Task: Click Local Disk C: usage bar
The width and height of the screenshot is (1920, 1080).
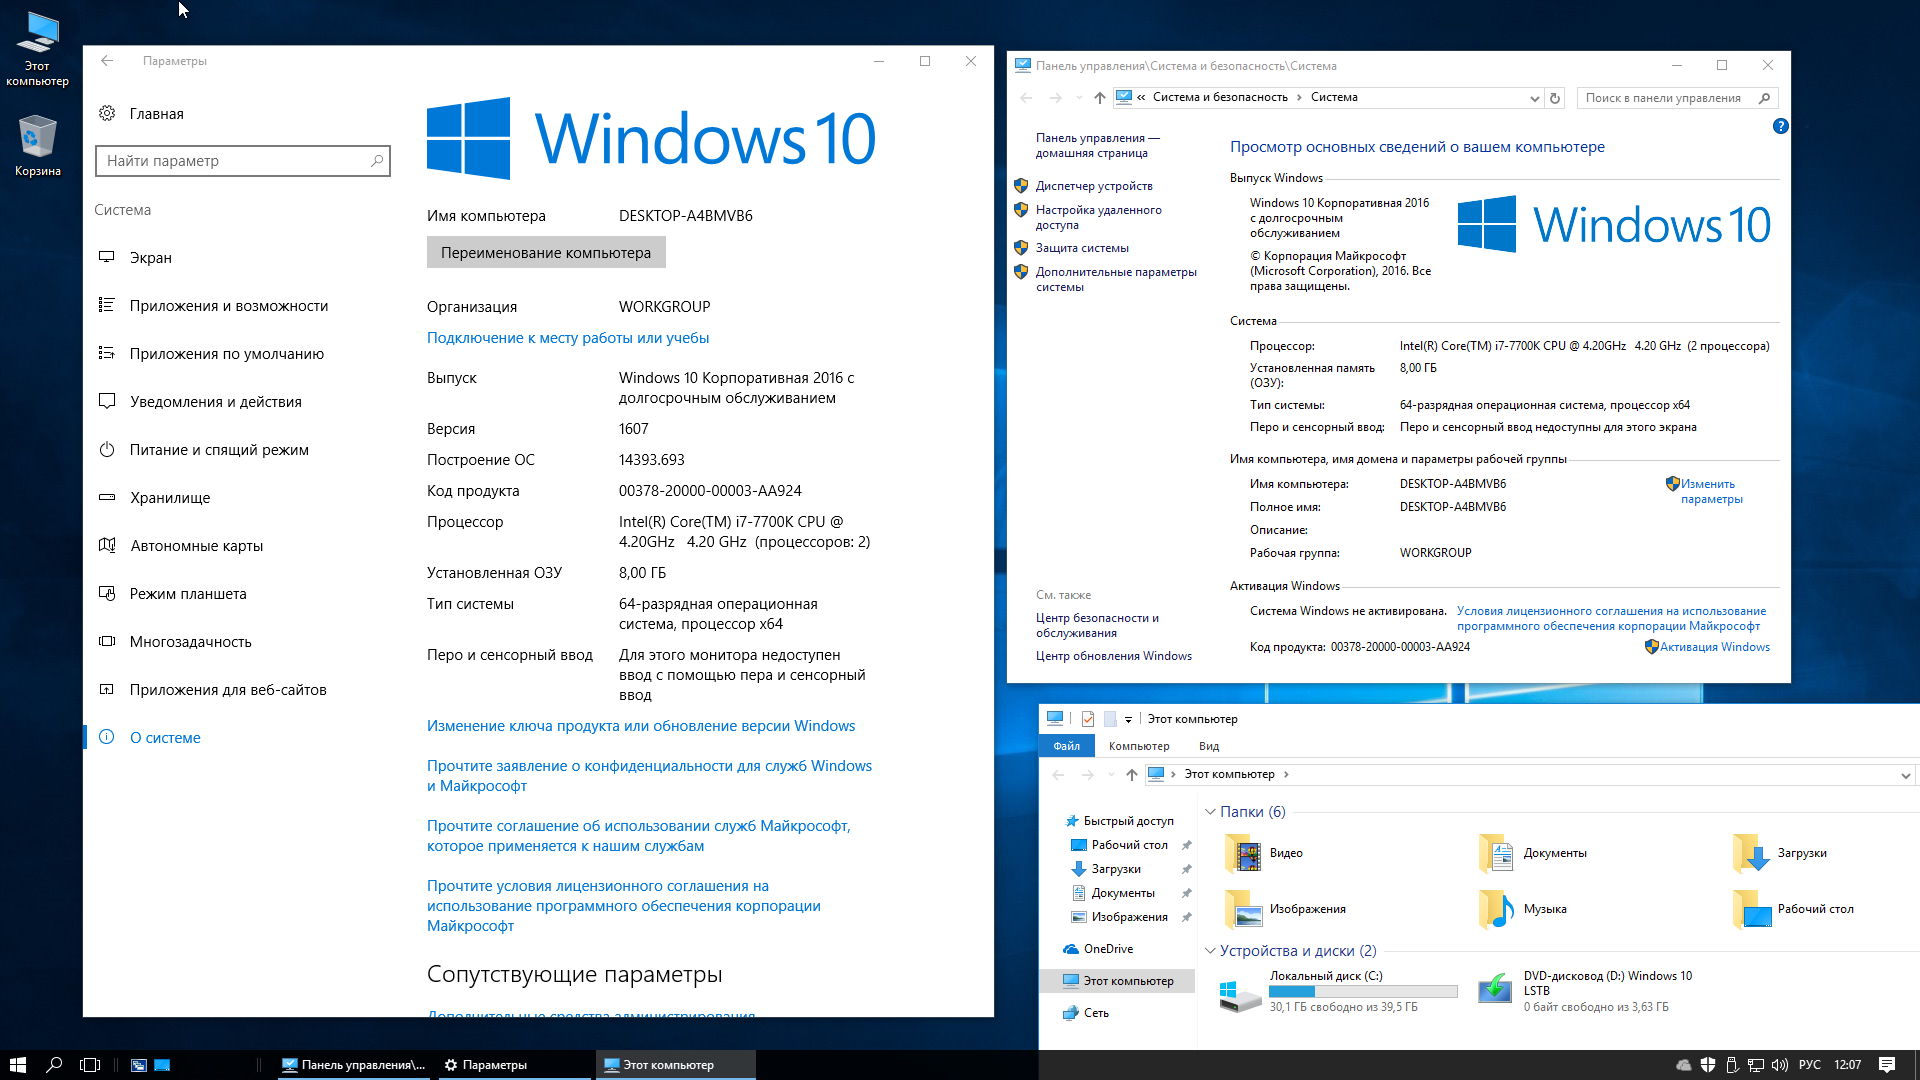Action: [1363, 992]
